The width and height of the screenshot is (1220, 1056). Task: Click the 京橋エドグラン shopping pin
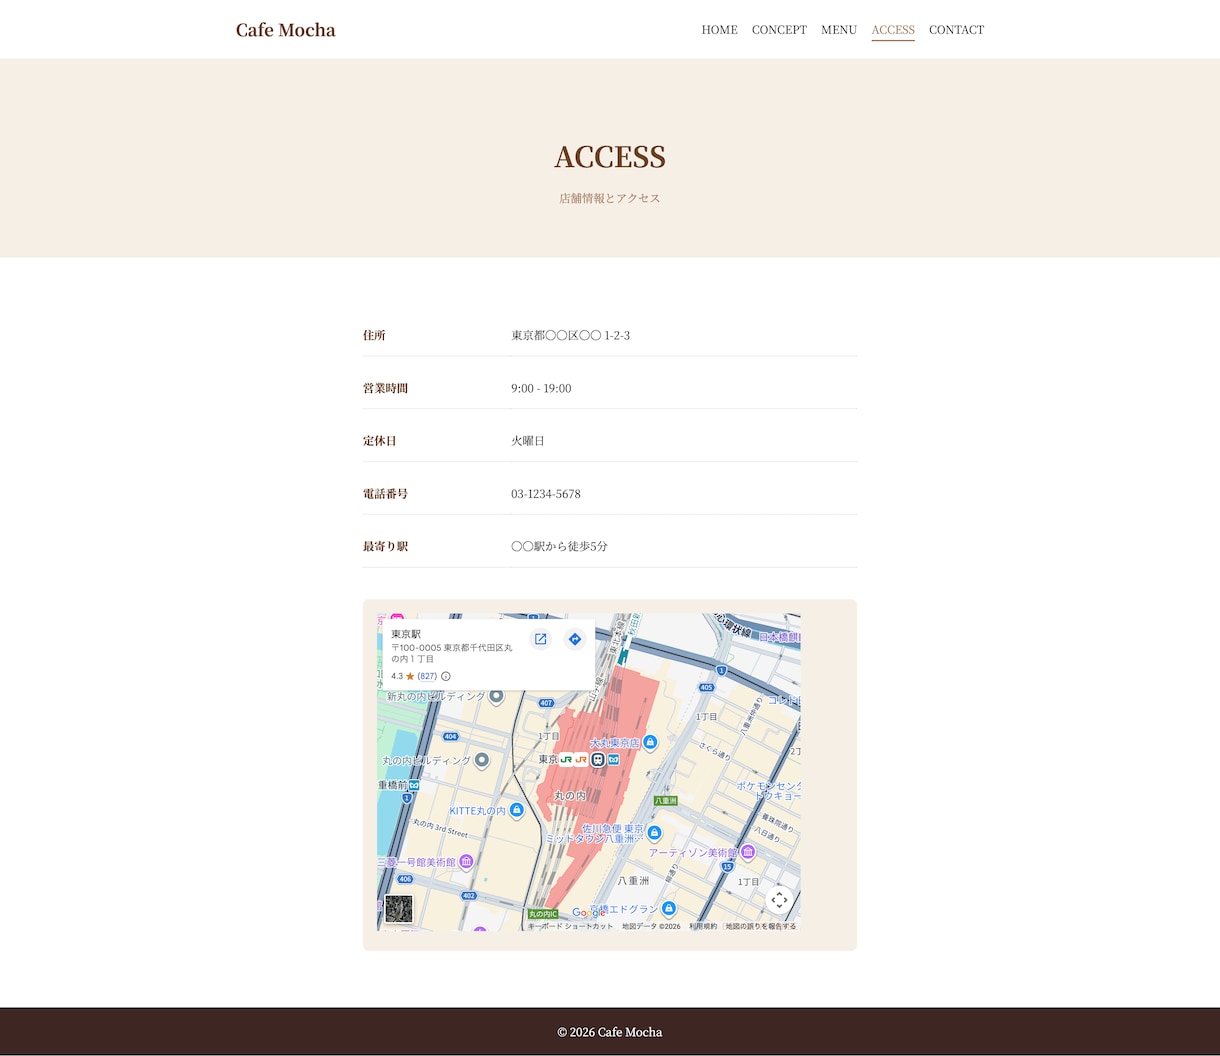tap(669, 908)
